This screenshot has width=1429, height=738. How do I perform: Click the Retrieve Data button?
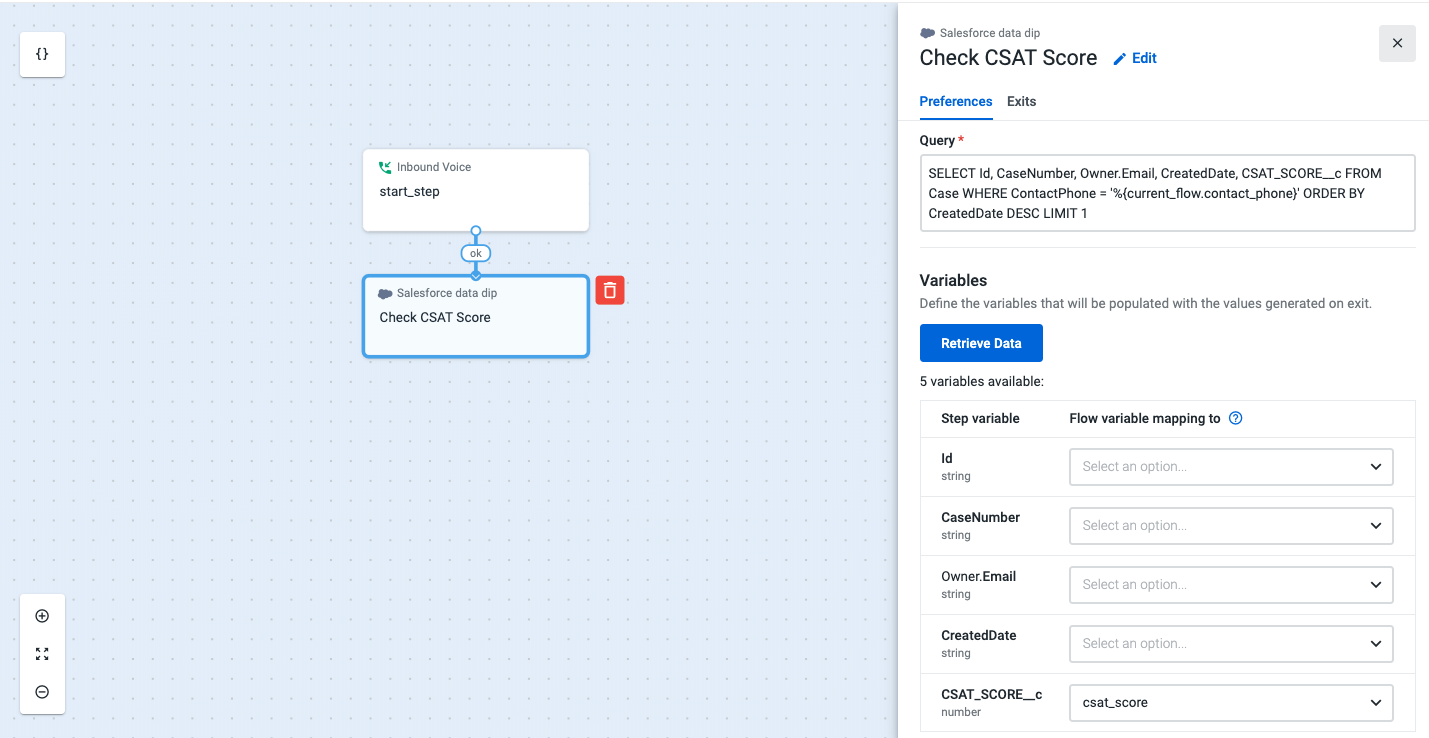tap(981, 342)
